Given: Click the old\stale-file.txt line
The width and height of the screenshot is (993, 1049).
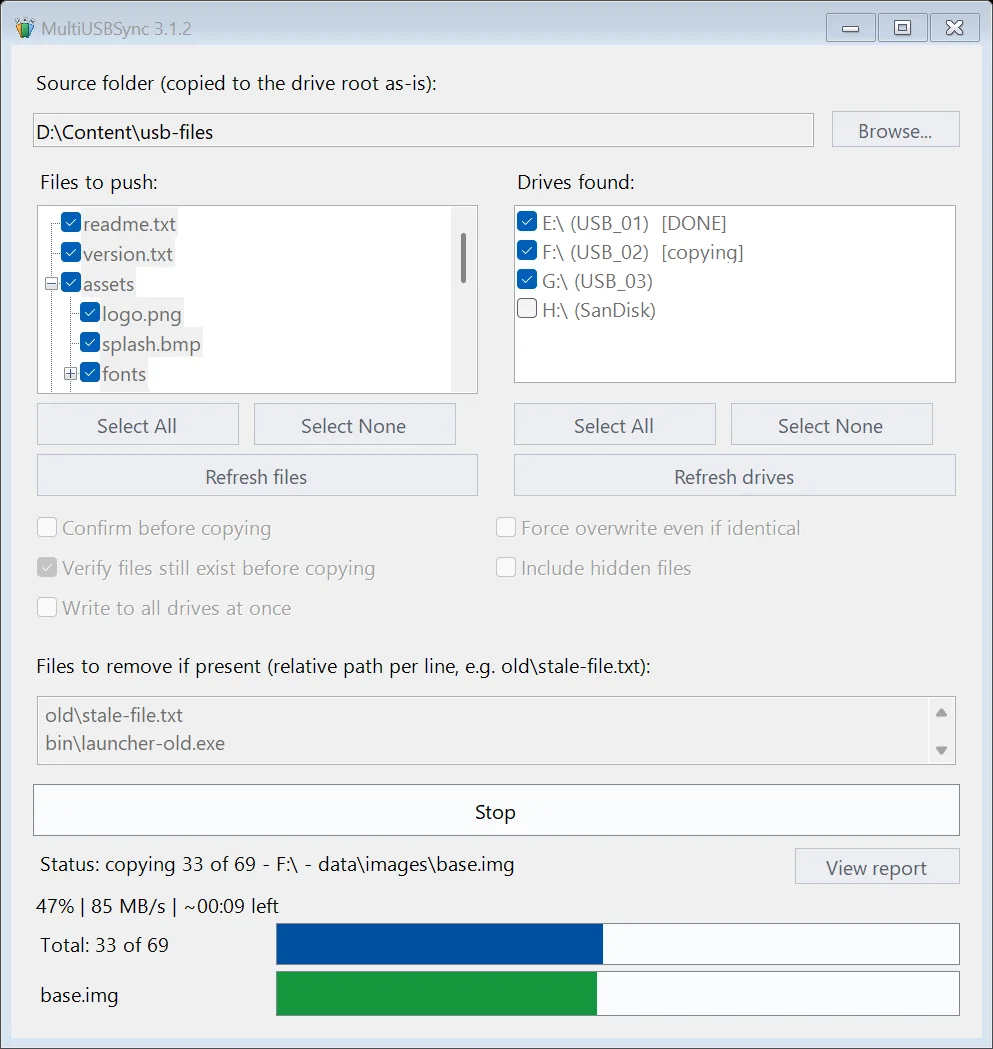Looking at the screenshot, I should [114, 715].
